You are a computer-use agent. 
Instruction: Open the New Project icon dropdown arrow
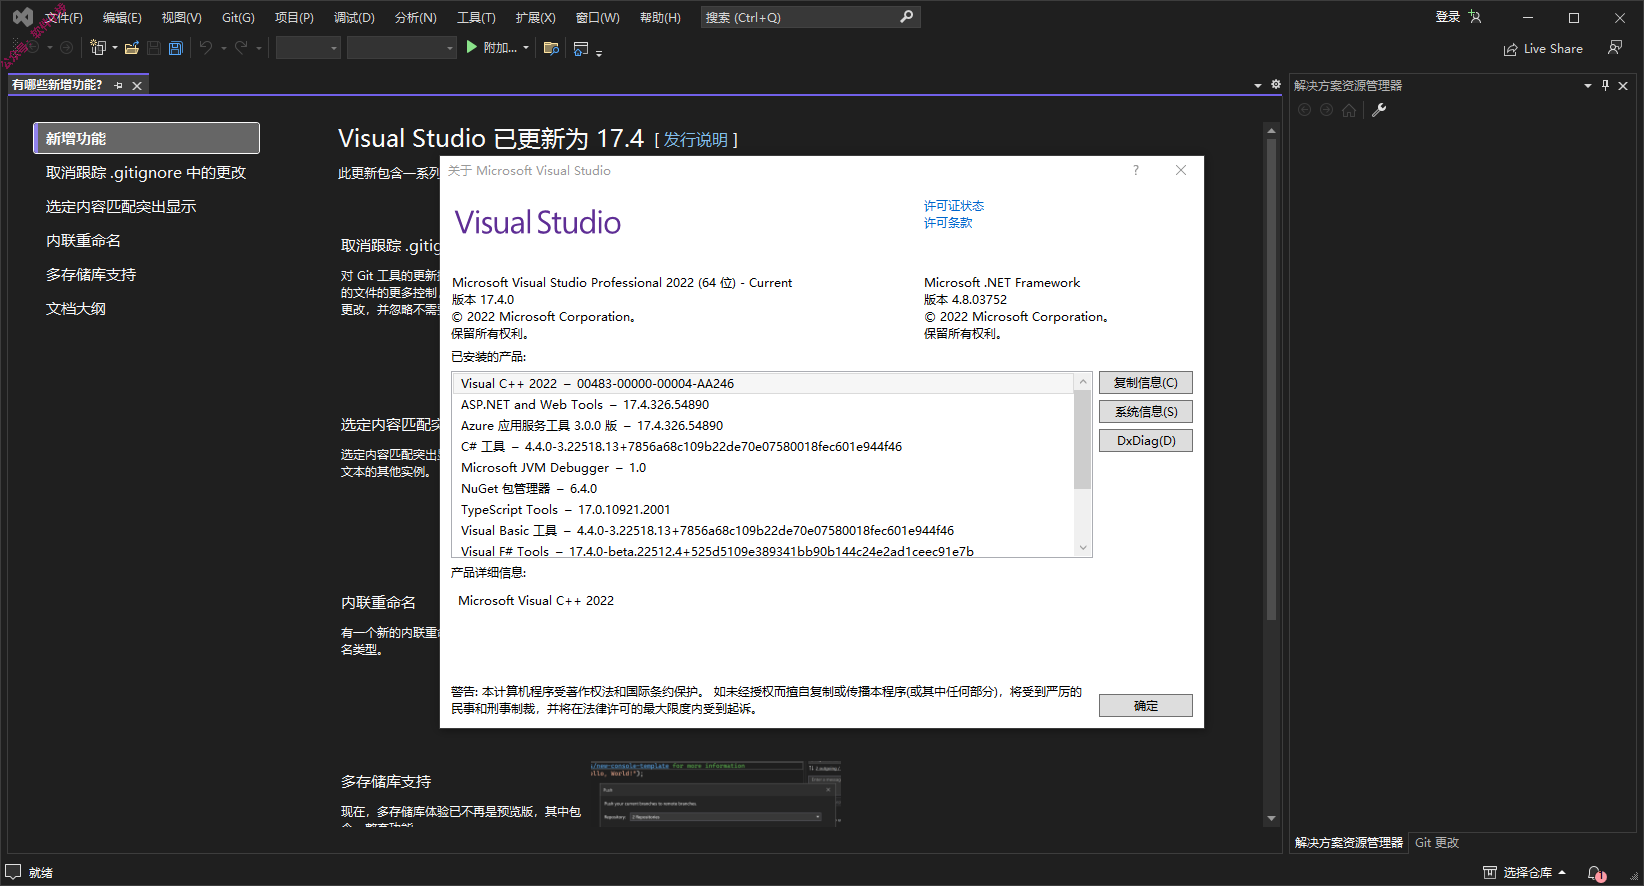tap(115, 48)
